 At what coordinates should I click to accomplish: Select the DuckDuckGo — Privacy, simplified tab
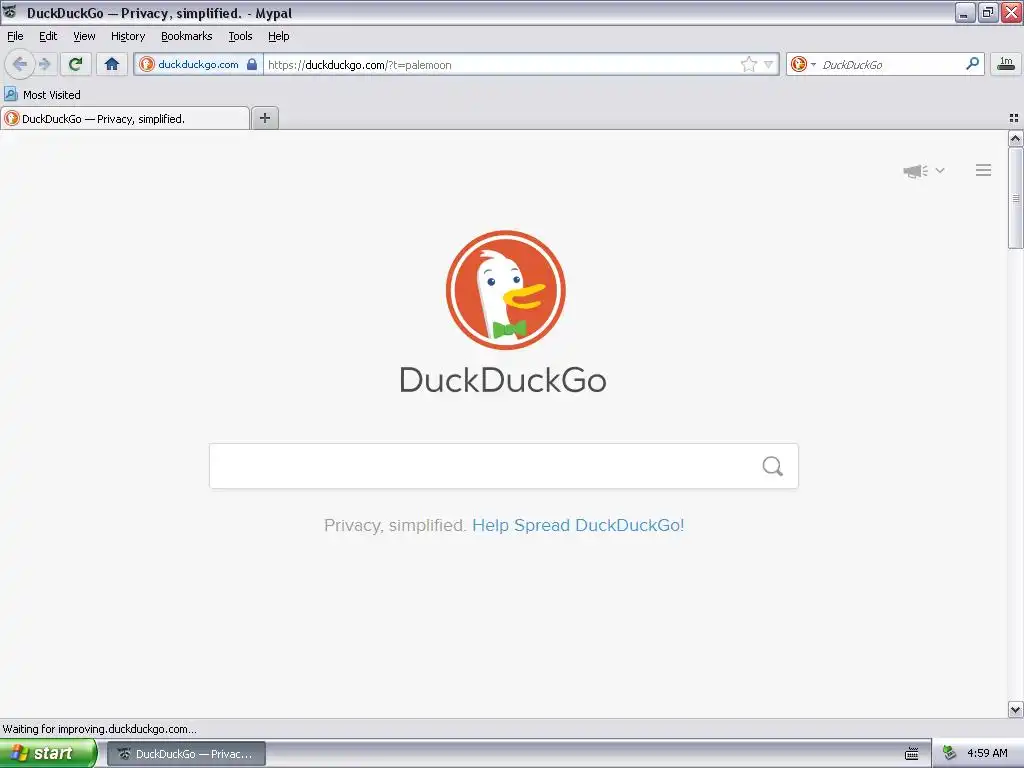click(x=125, y=118)
